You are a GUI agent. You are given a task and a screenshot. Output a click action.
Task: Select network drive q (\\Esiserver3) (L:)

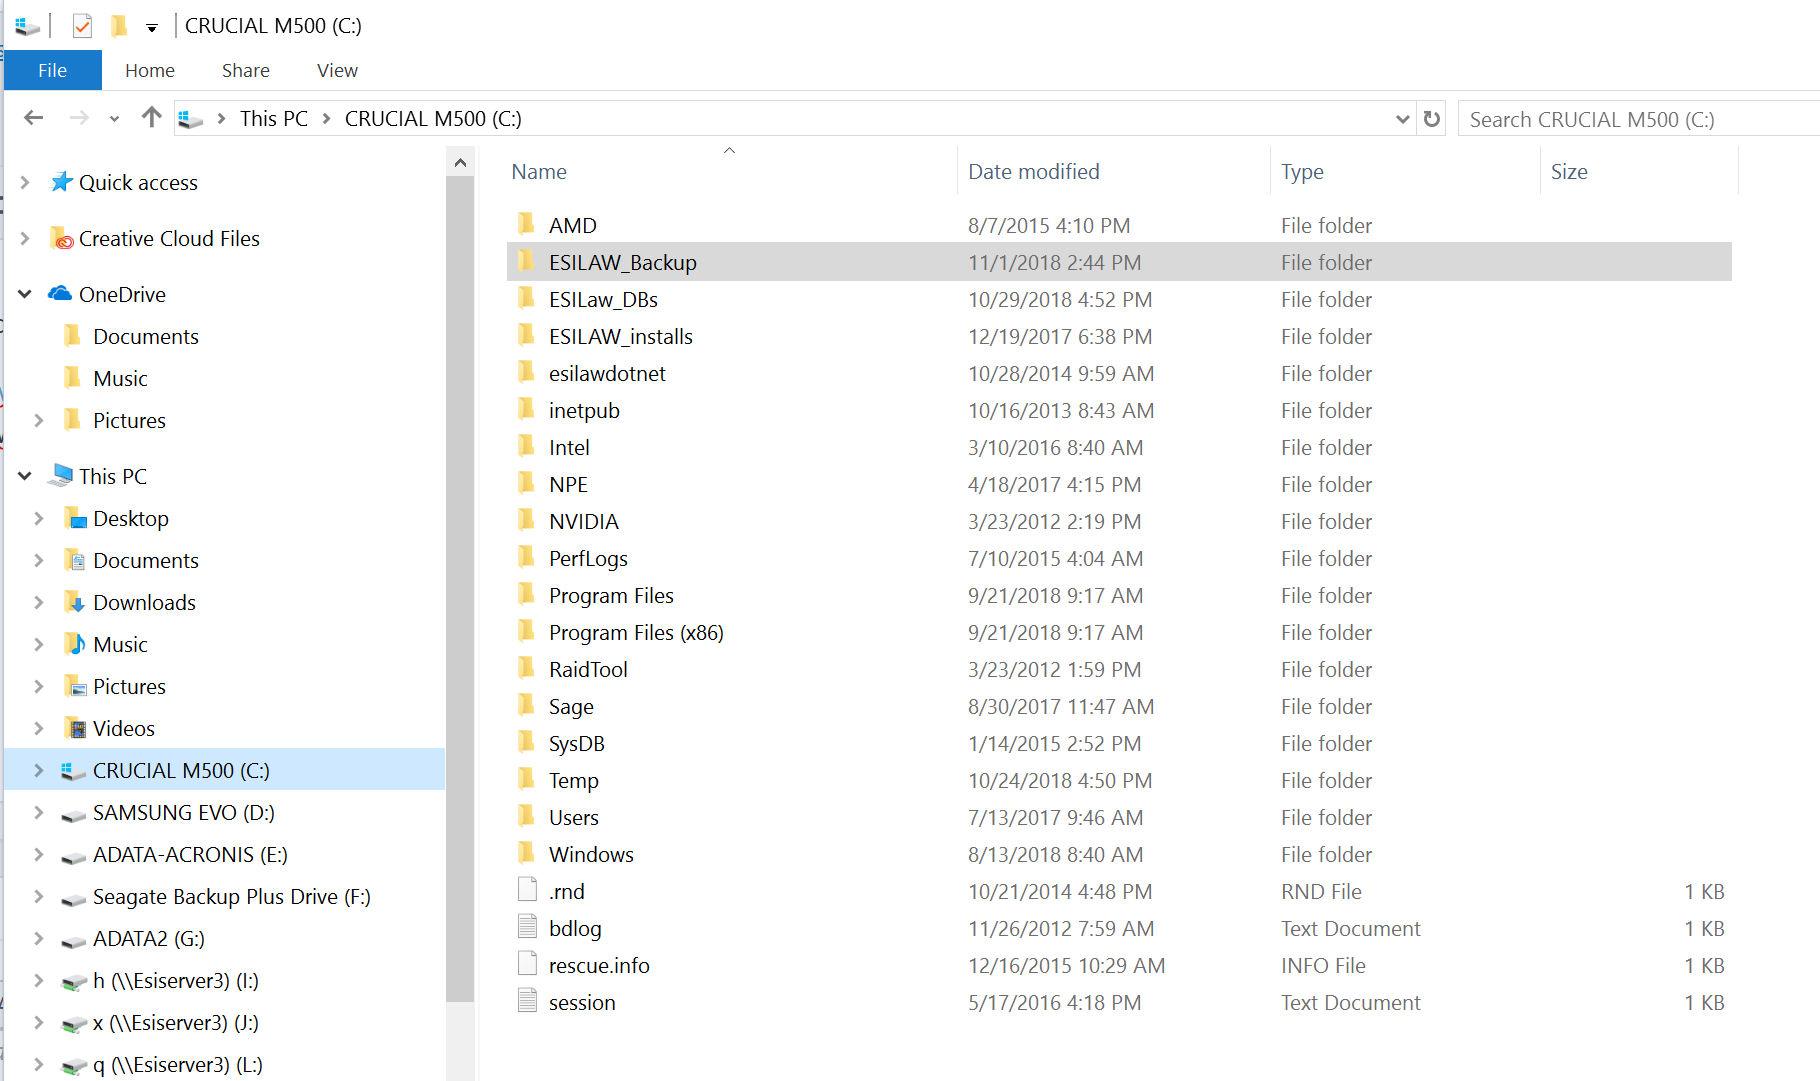177,1064
